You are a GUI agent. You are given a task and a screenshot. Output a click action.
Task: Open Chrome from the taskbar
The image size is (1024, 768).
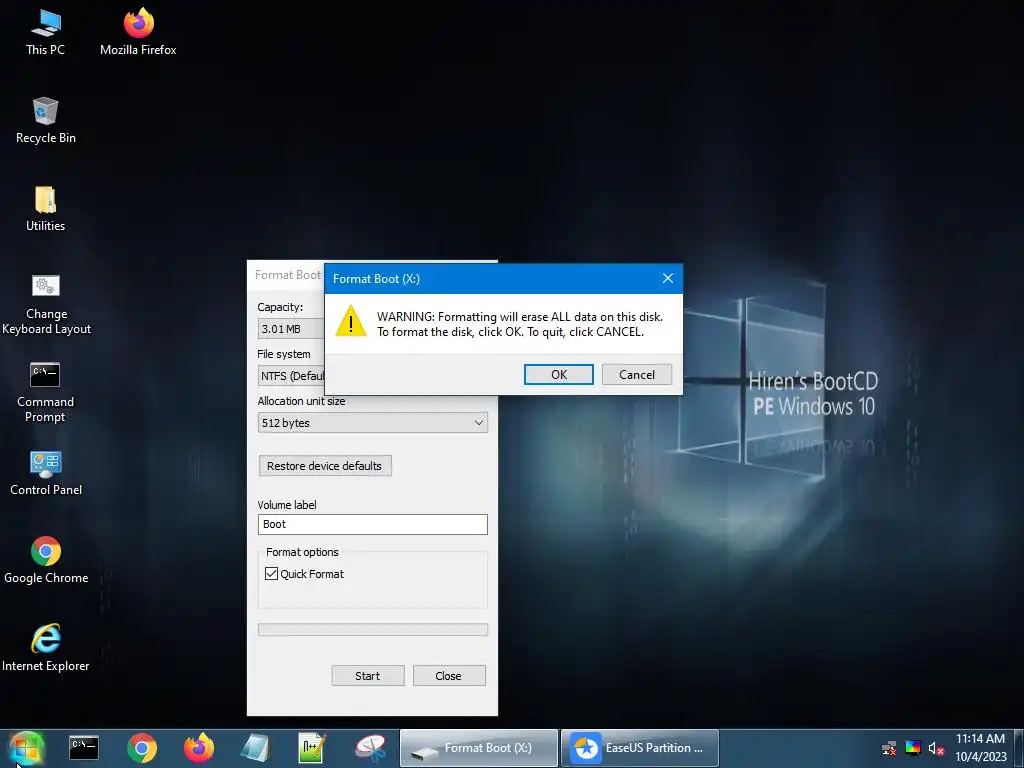[142, 748]
